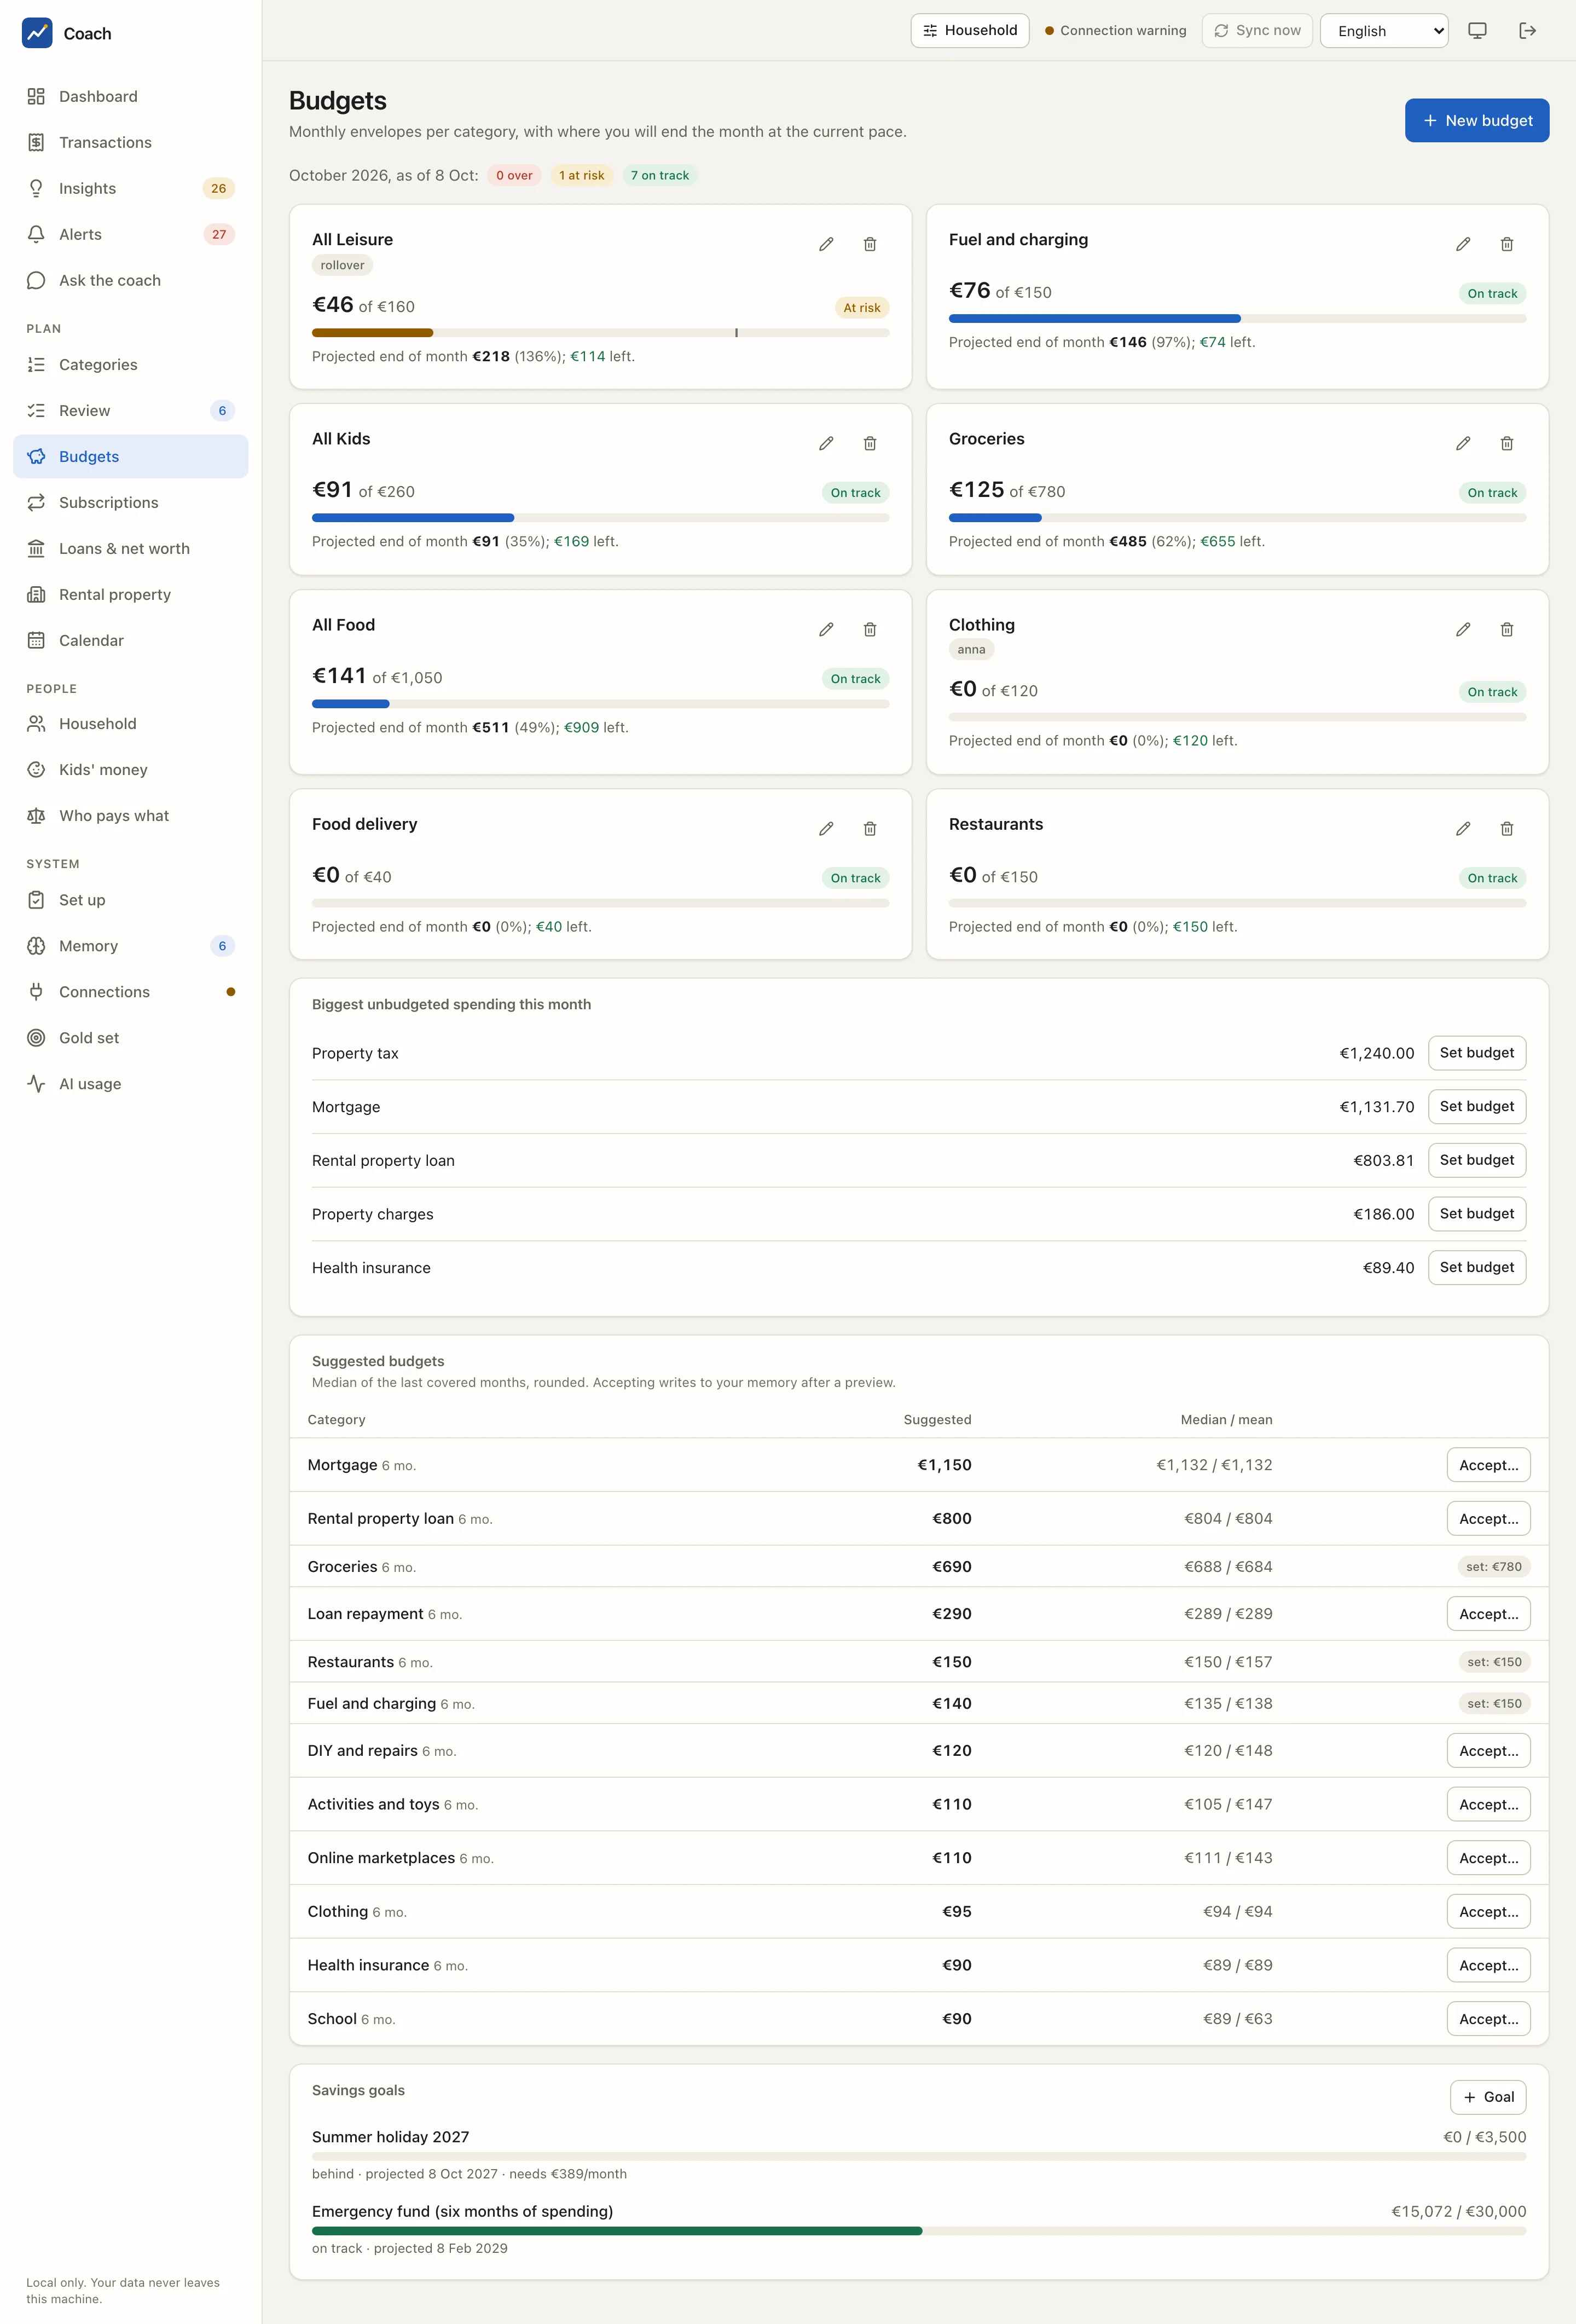Add a new savings Goal
This screenshot has height=2324, width=1576.
[x=1488, y=2097]
